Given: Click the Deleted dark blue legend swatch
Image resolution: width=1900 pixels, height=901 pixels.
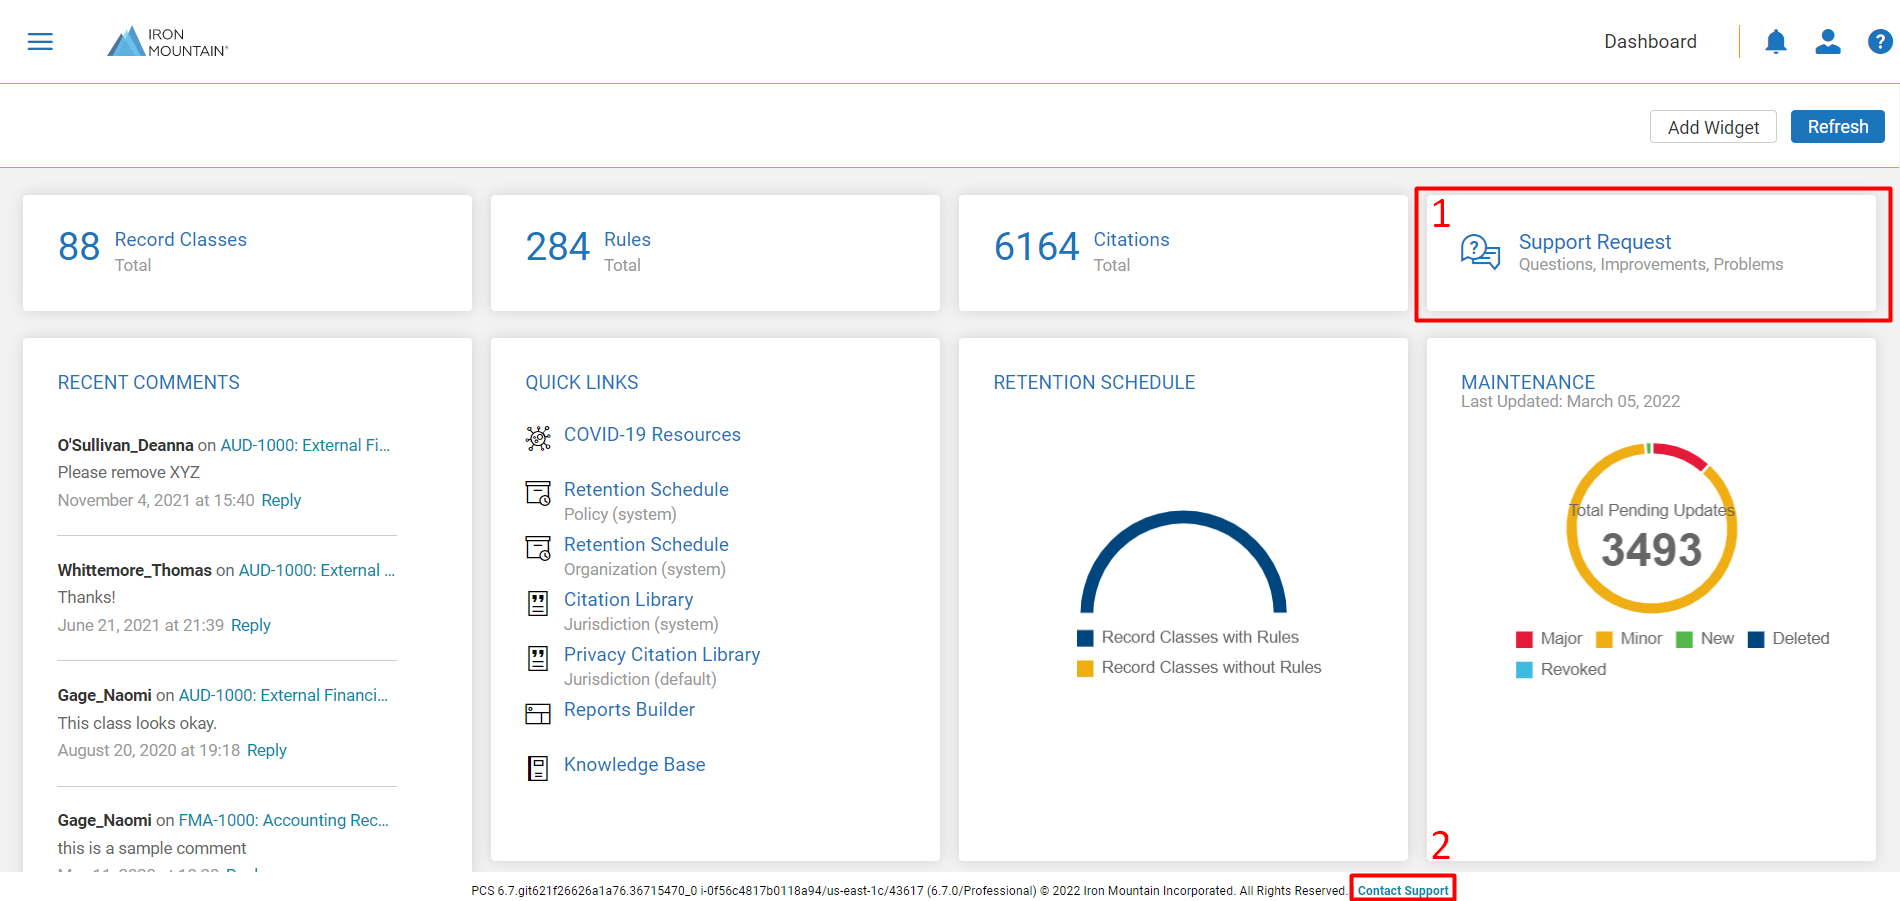Looking at the screenshot, I should coord(1756,640).
